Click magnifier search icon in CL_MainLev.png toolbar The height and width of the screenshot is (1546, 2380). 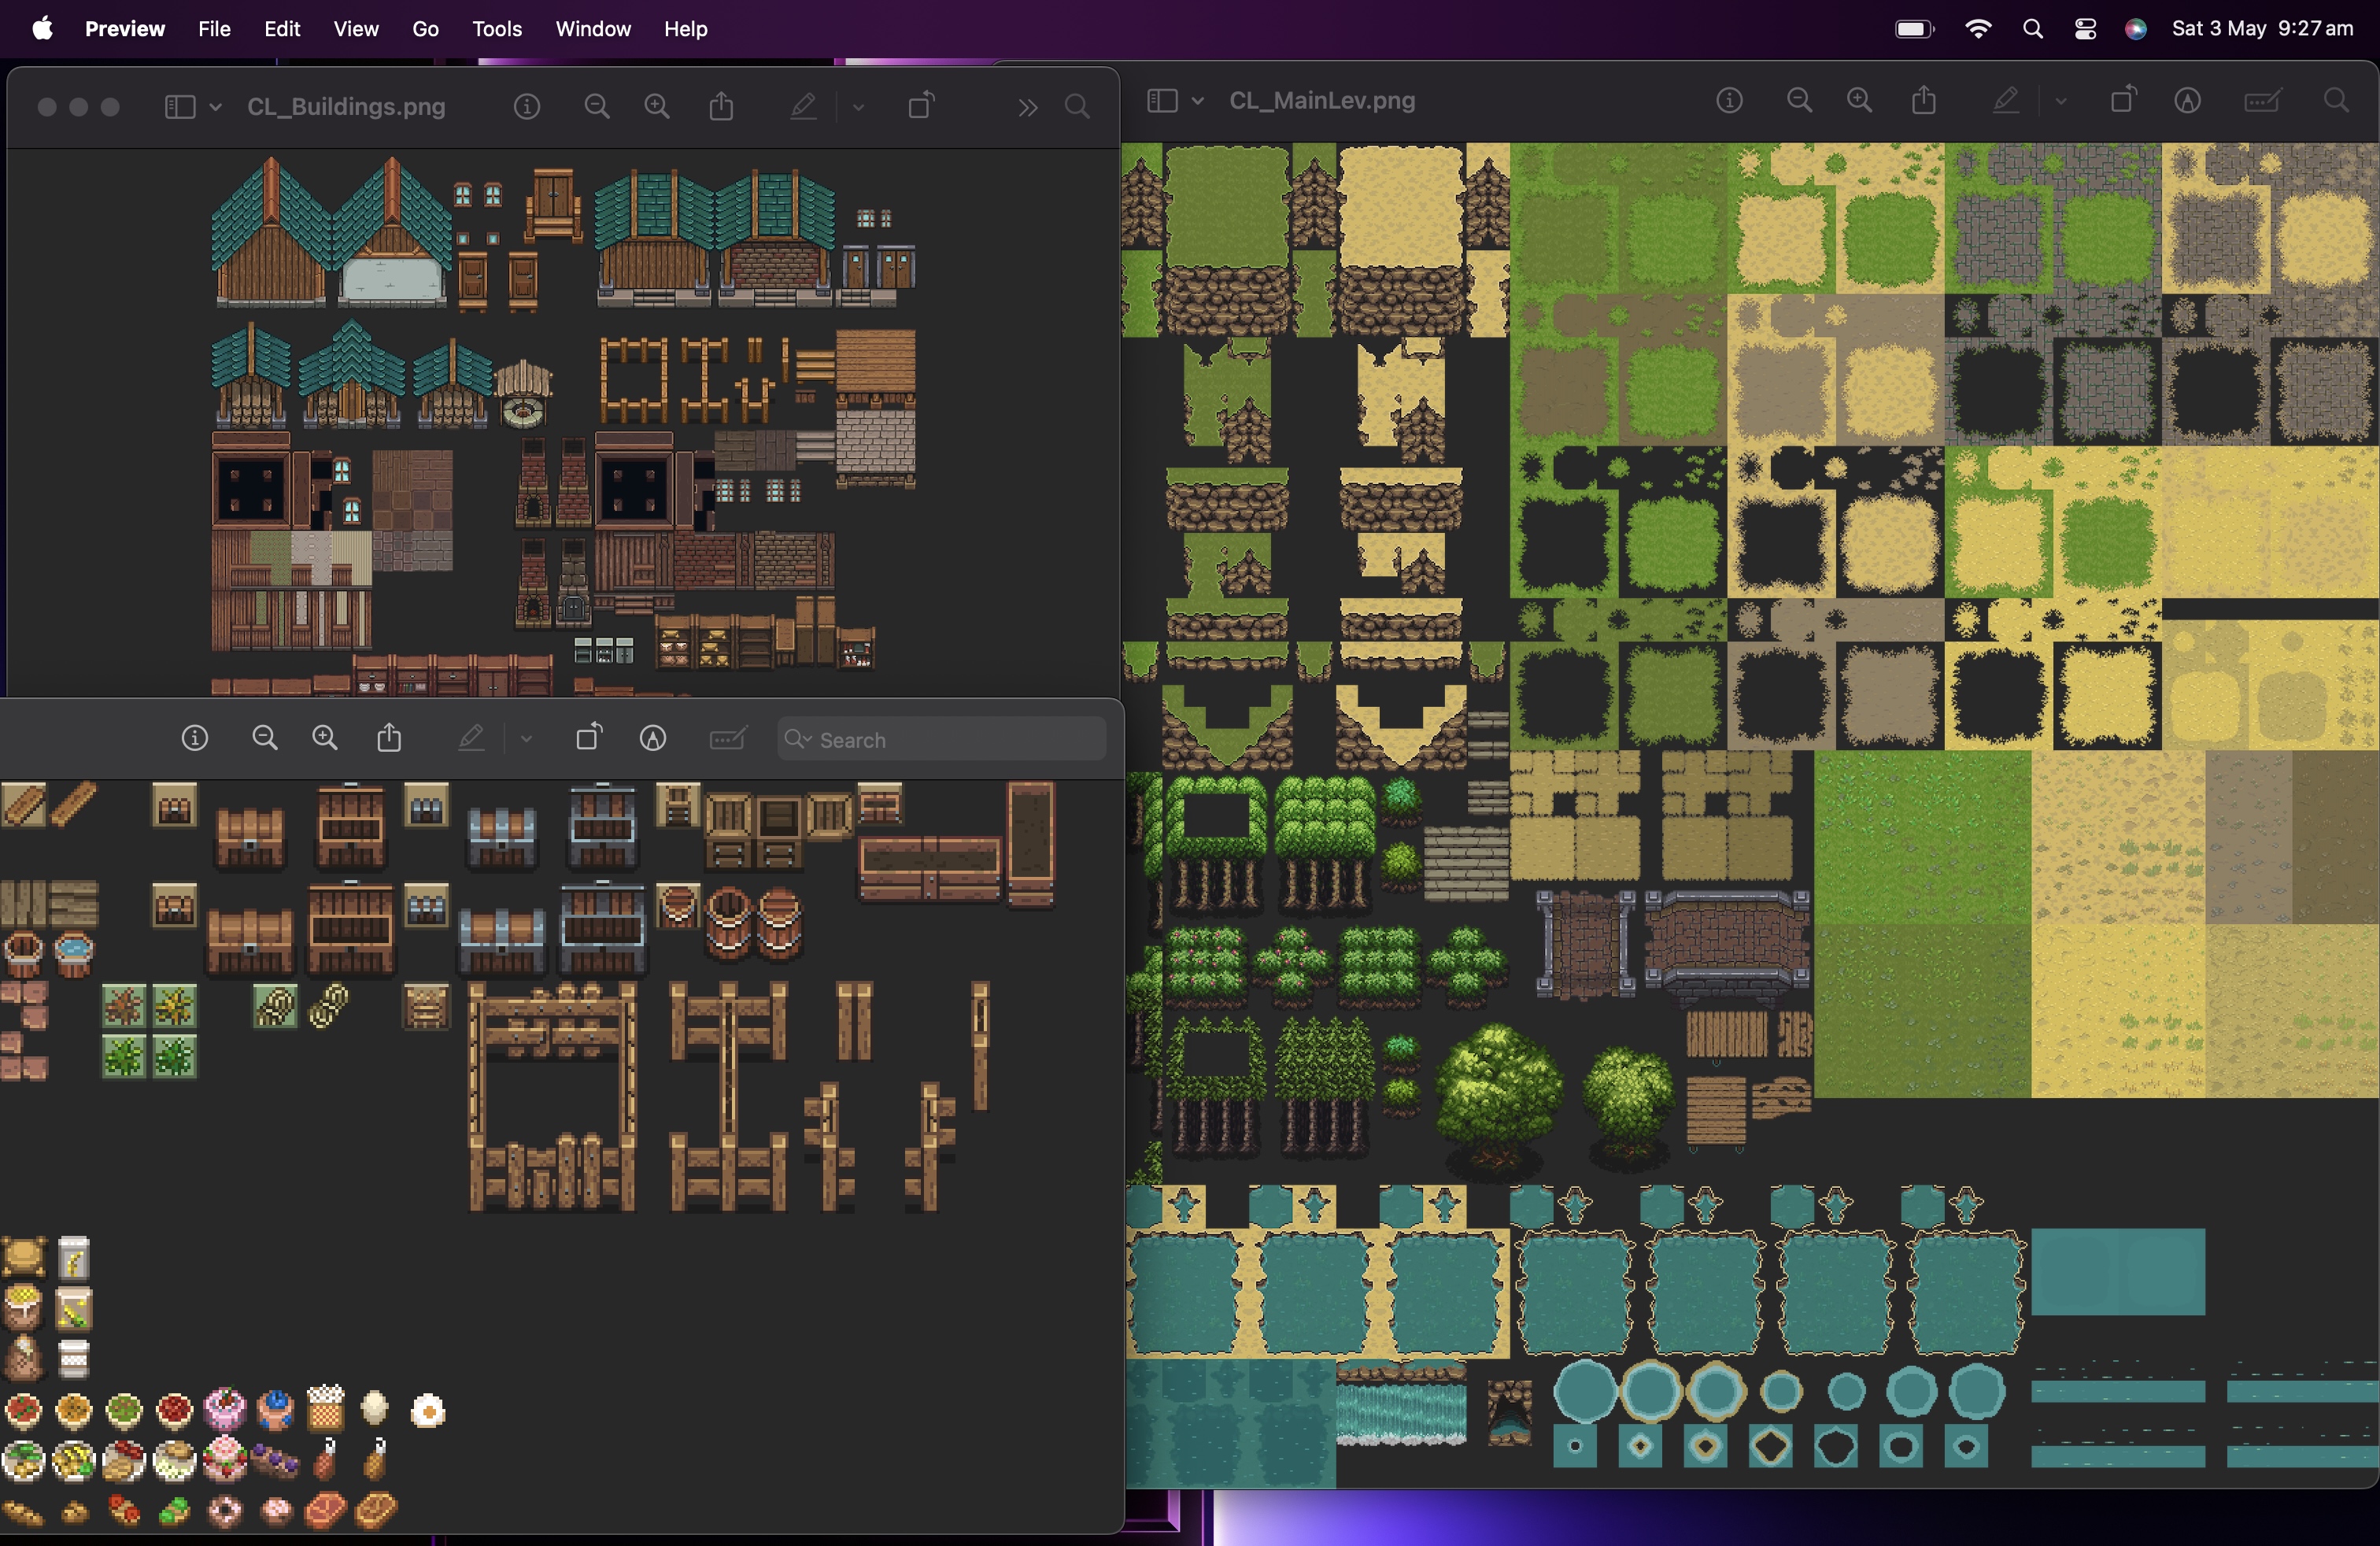[x=2336, y=101]
